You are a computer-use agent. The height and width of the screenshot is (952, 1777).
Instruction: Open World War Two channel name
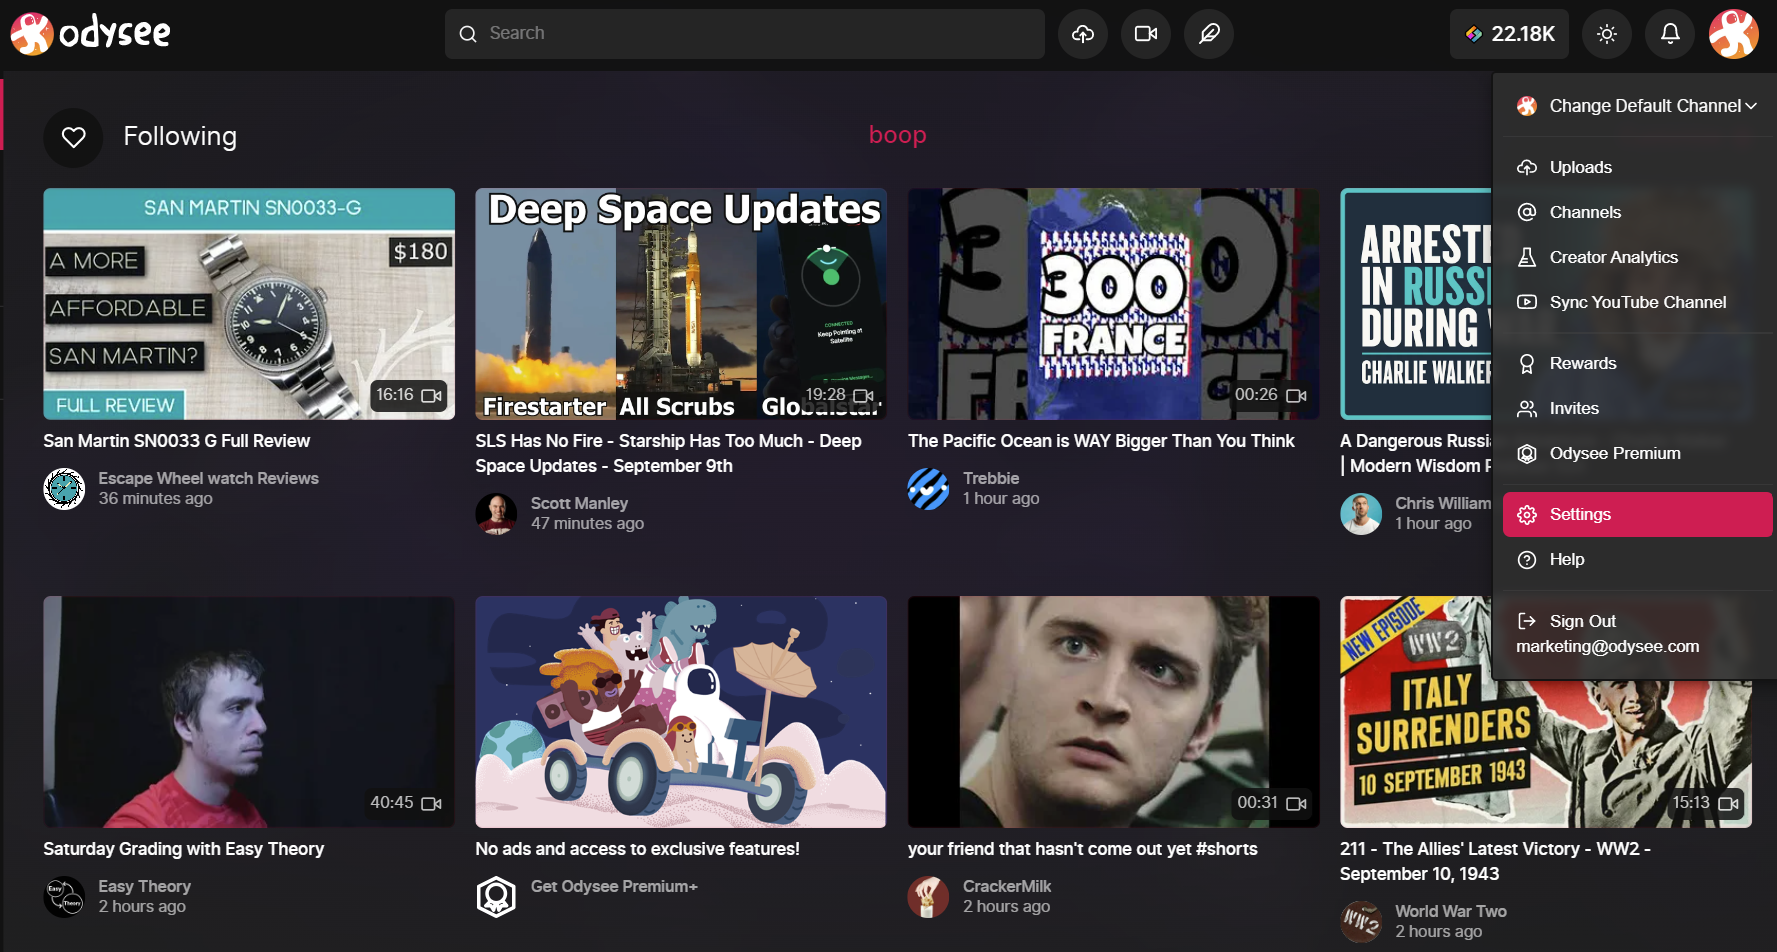pyautogui.click(x=1451, y=912)
